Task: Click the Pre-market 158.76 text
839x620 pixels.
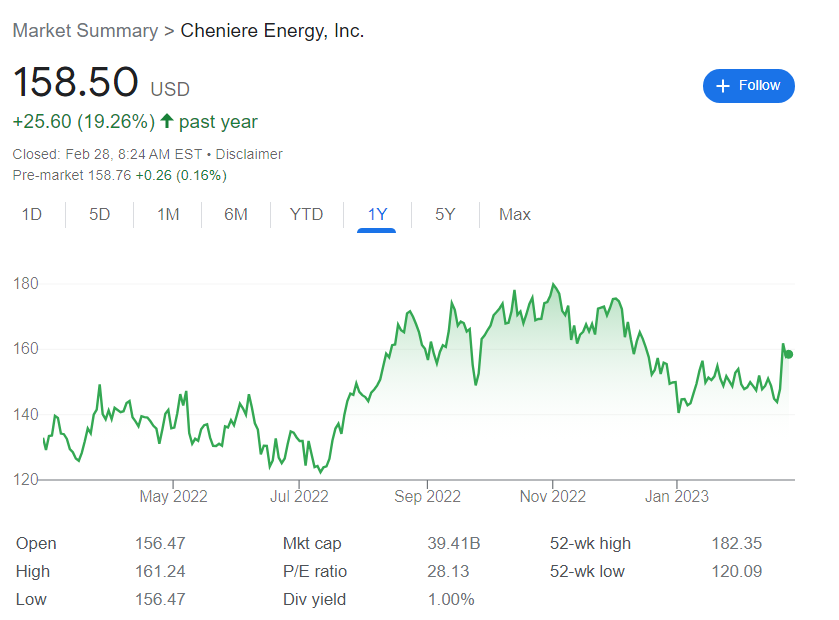Action: (72, 175)
